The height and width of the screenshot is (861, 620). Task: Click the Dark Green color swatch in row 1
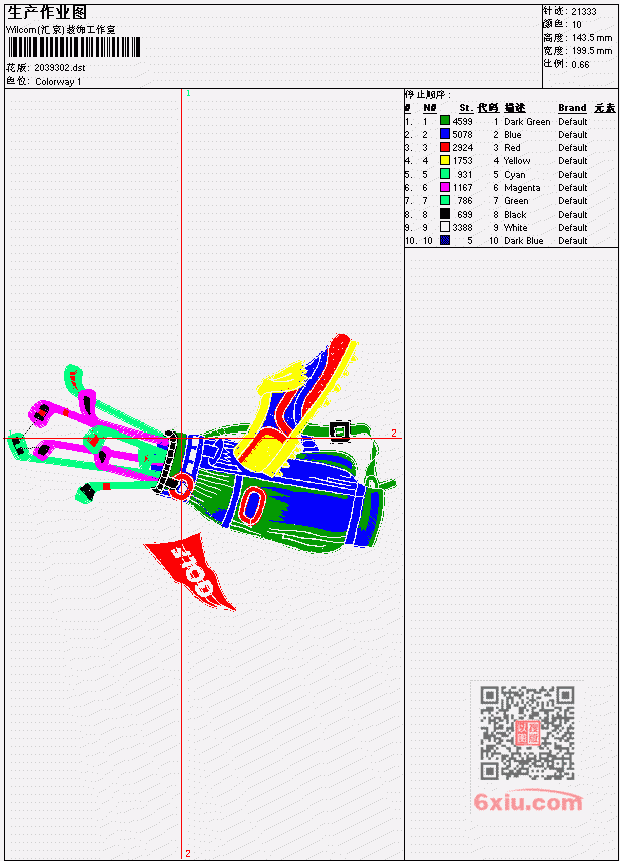click(445, 121)
